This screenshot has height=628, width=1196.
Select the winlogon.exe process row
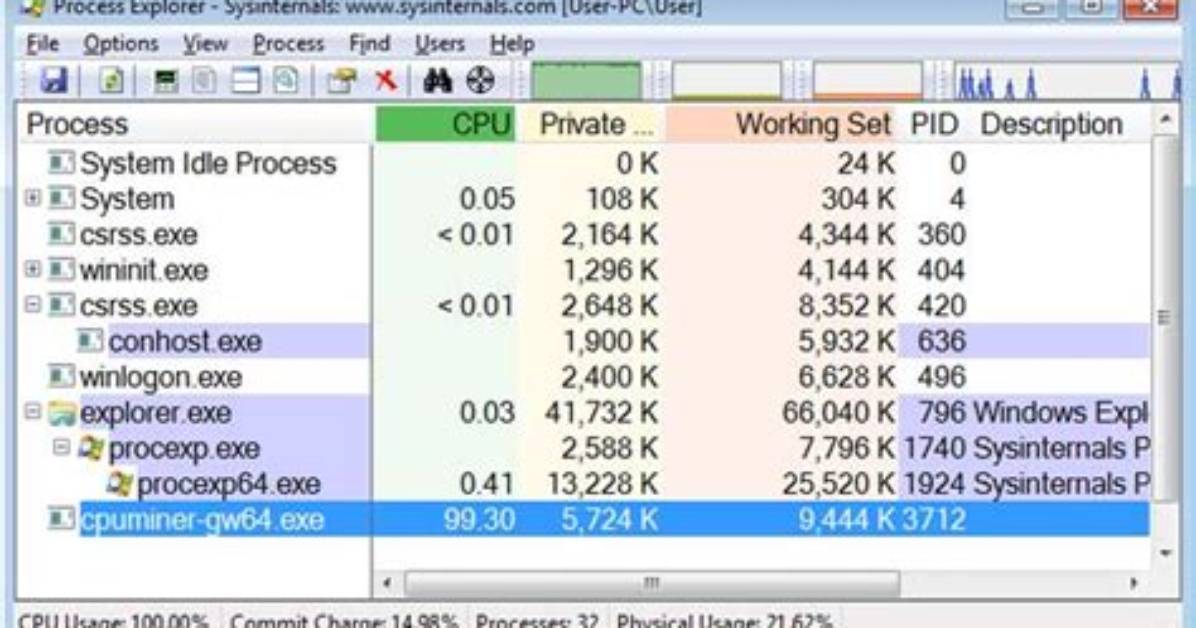point(584,377)
